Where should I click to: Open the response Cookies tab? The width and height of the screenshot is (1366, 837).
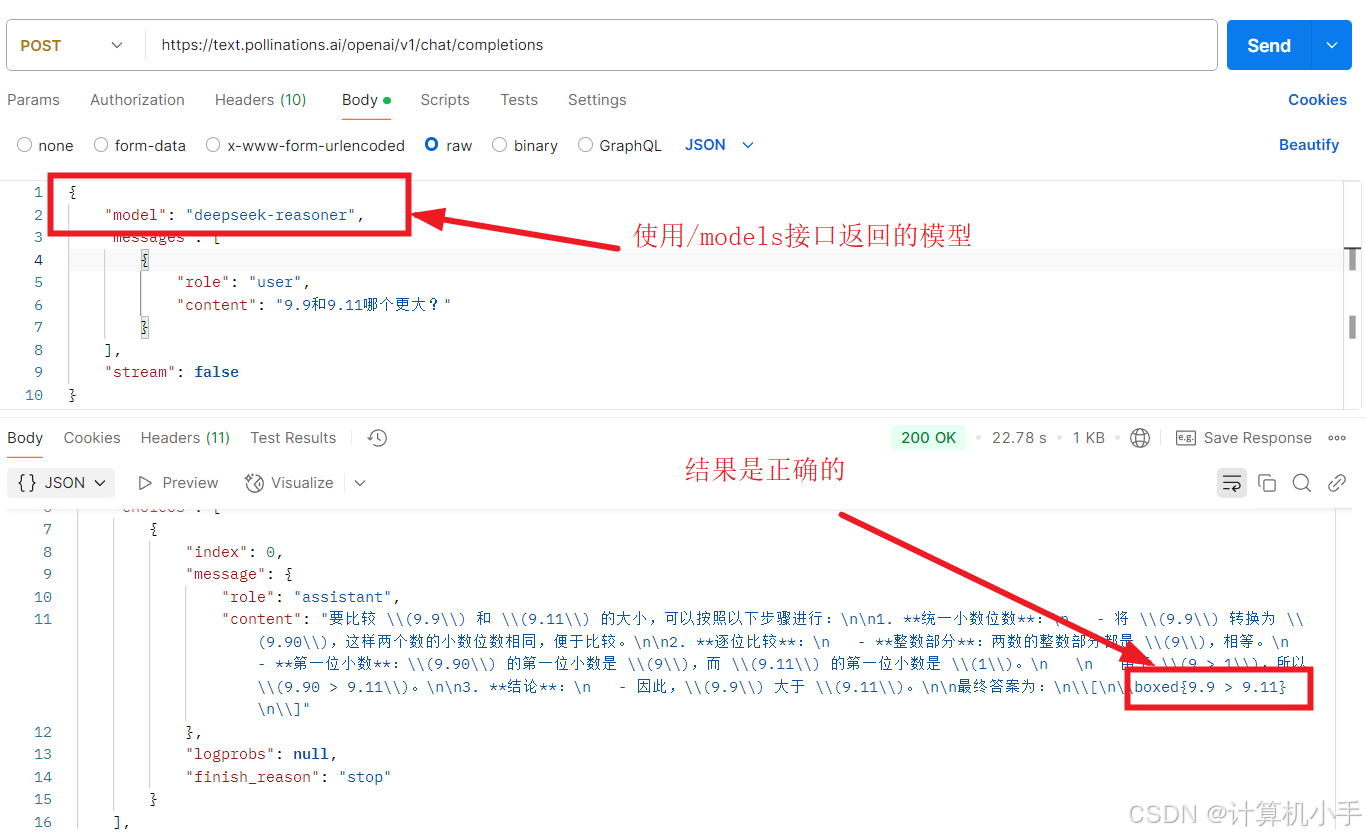tap(92, 438)
